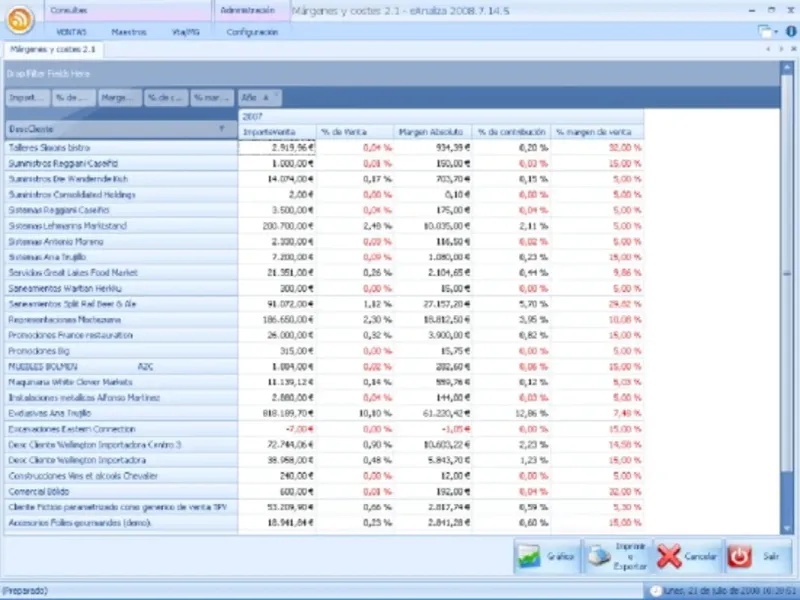Close the document tab with the small X

tap(793, 49)
